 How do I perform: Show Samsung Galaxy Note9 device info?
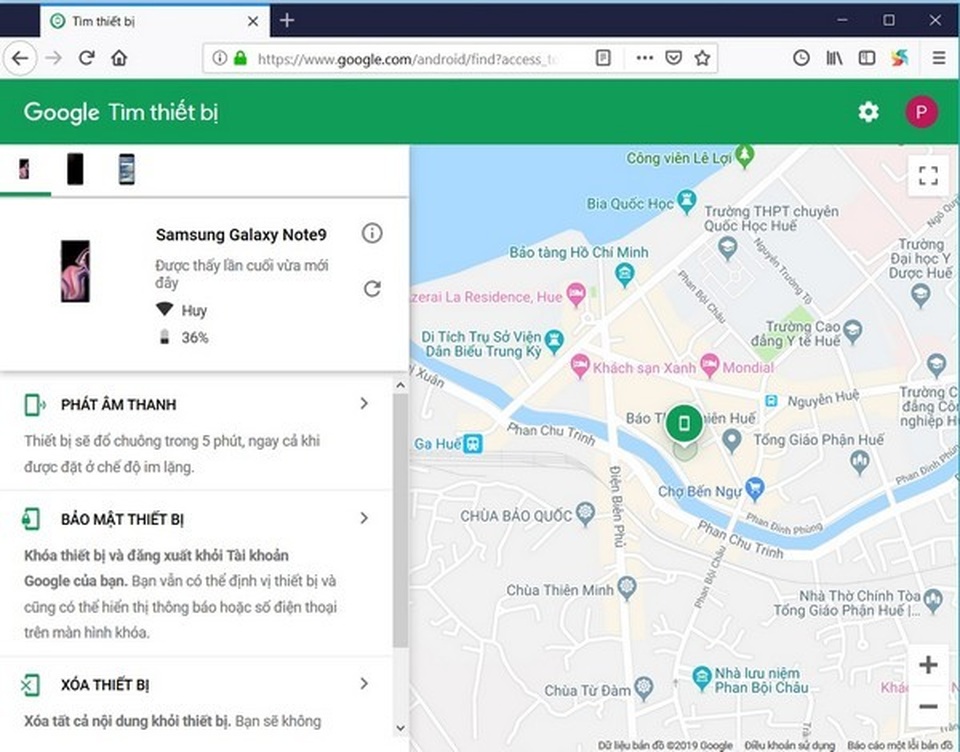click(x=372, y=233)
